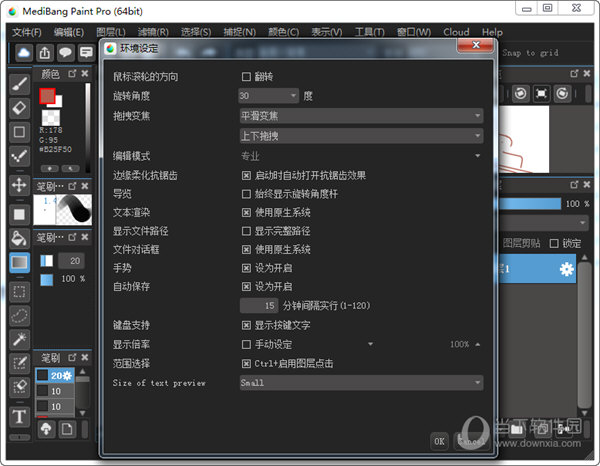Image resolution: width=600 pixels, height=466 pixels.
Task: Close the 环境设定 dialog
Action: point(475,45)
